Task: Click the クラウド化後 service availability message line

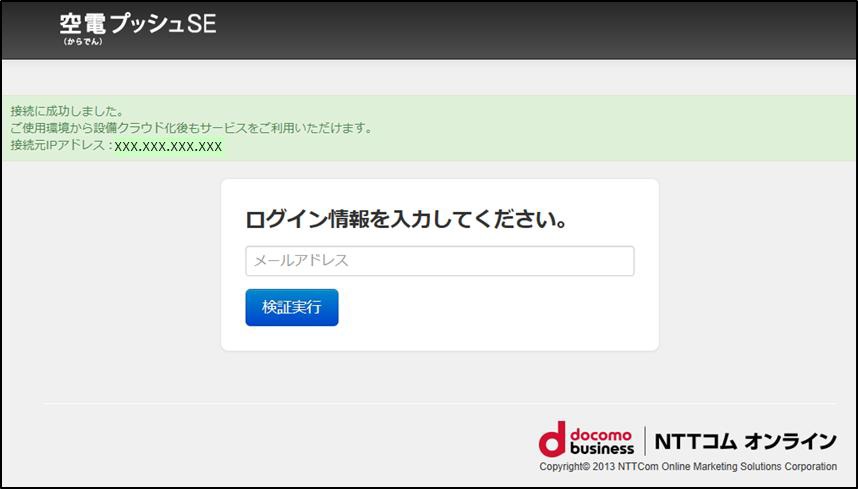Action: [x=191, y=128]
